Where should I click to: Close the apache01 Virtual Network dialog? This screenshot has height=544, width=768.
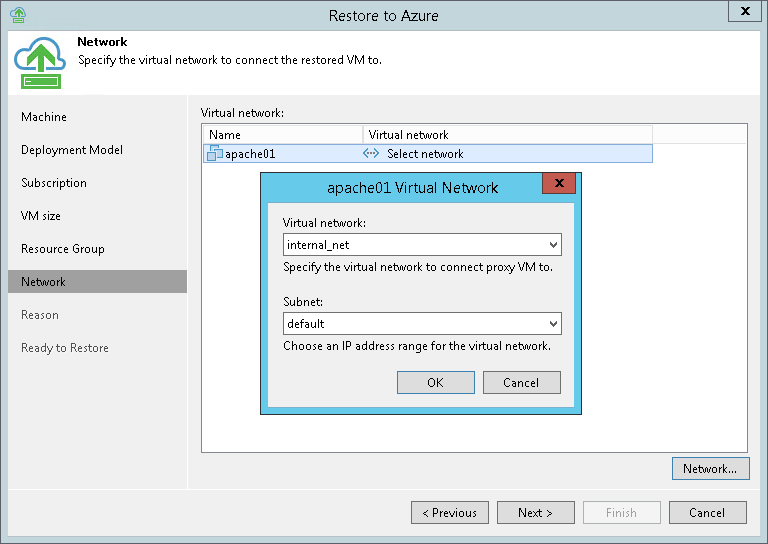click(559, 184)
